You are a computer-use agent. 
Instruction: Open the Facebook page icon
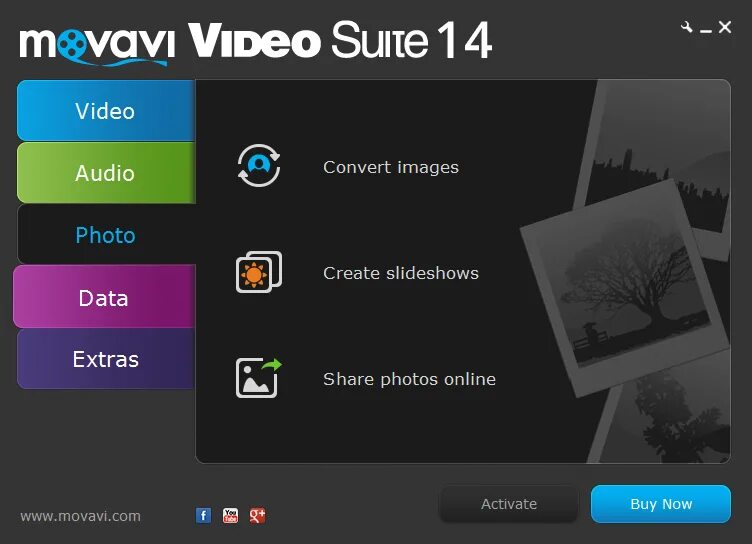pos(203,516)
